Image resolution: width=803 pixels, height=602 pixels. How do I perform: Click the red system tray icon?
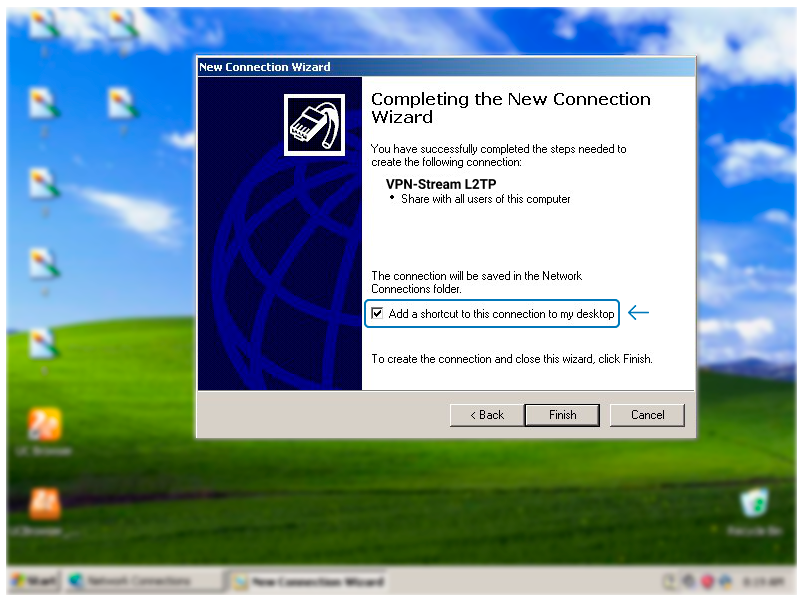[707, 582]
